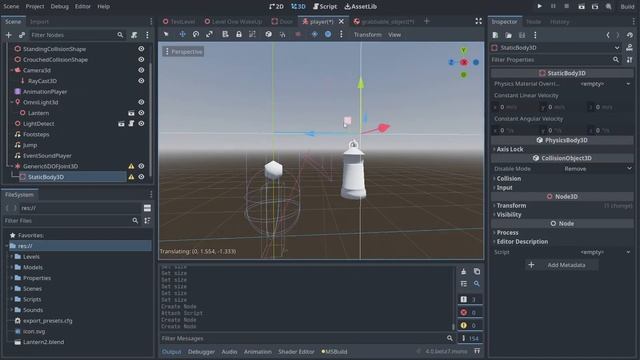Open the viewport Transform menu

tap(367, 35)
